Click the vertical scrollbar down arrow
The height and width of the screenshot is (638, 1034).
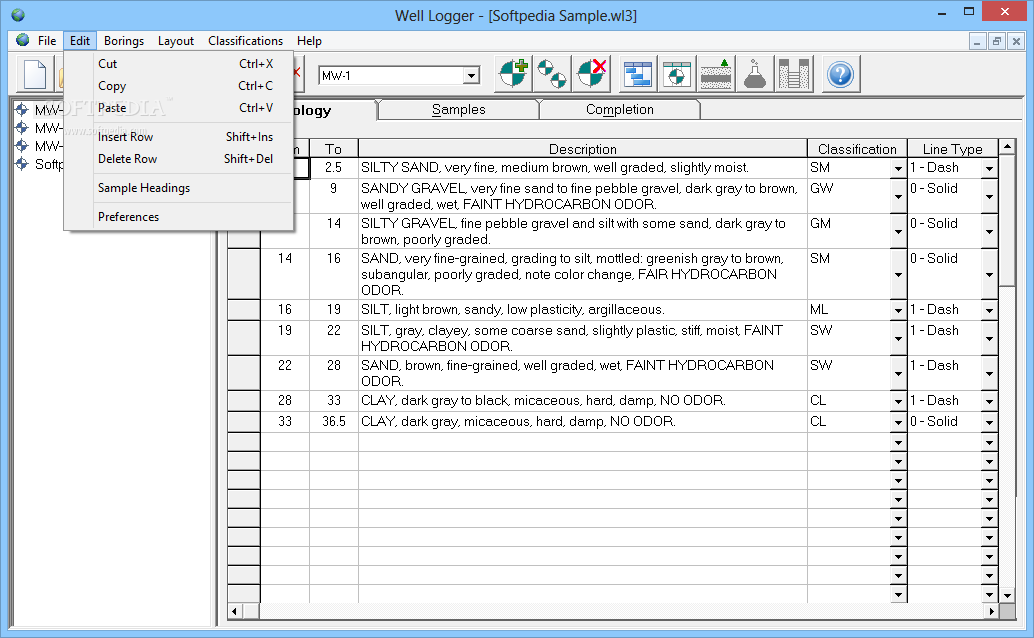[1007, 595]
